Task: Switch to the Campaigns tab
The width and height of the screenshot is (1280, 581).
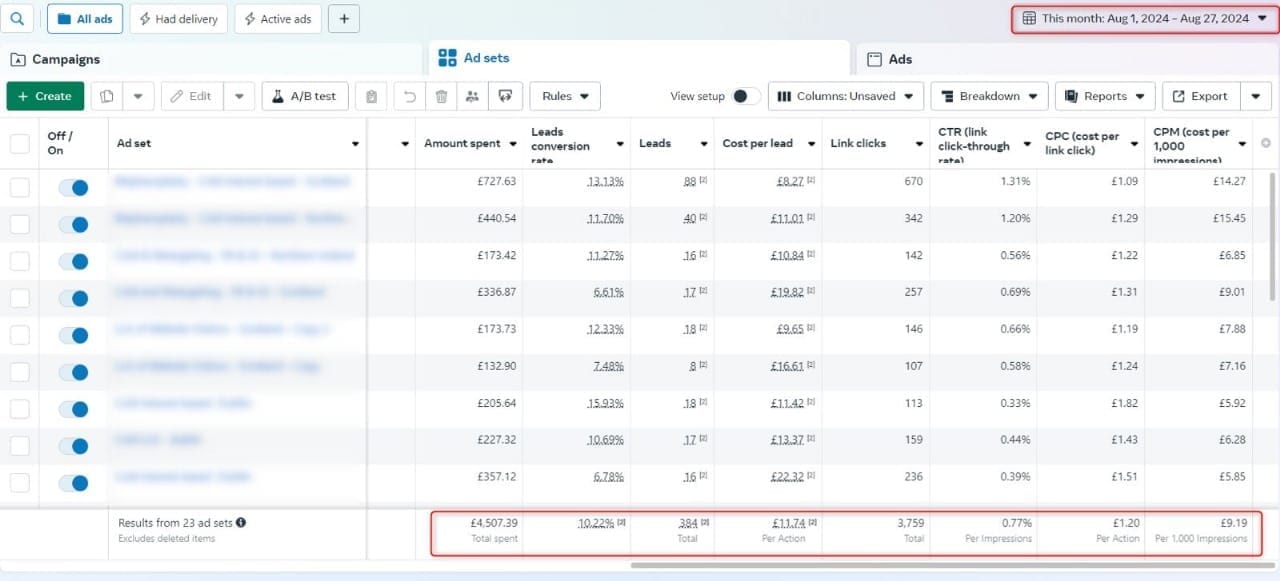Action: [66, 59]
